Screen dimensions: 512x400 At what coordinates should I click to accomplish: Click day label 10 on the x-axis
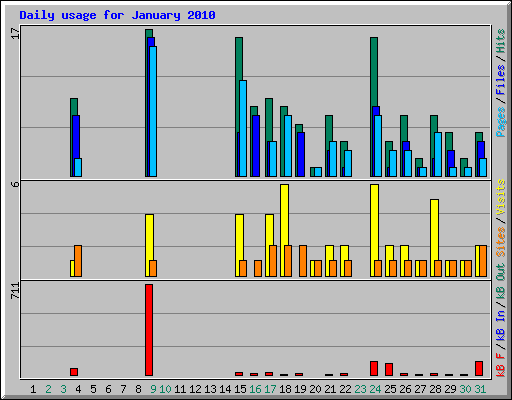pos(165,389)
